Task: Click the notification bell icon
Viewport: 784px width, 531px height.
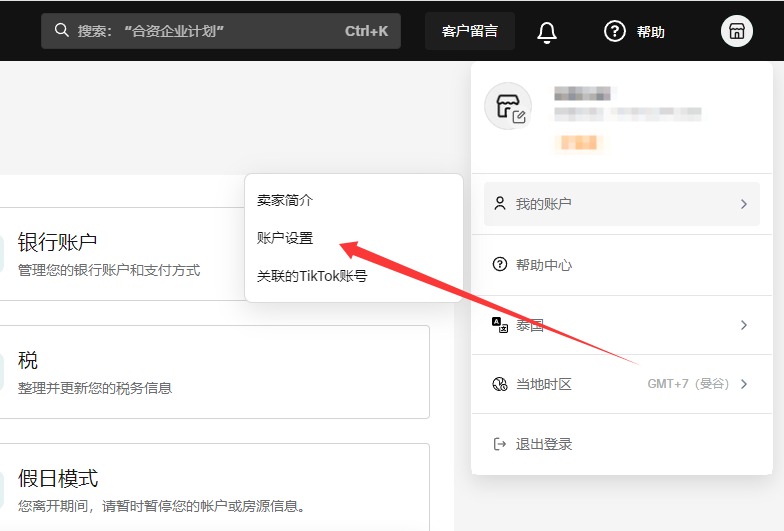Action: (x=547, y=32)
